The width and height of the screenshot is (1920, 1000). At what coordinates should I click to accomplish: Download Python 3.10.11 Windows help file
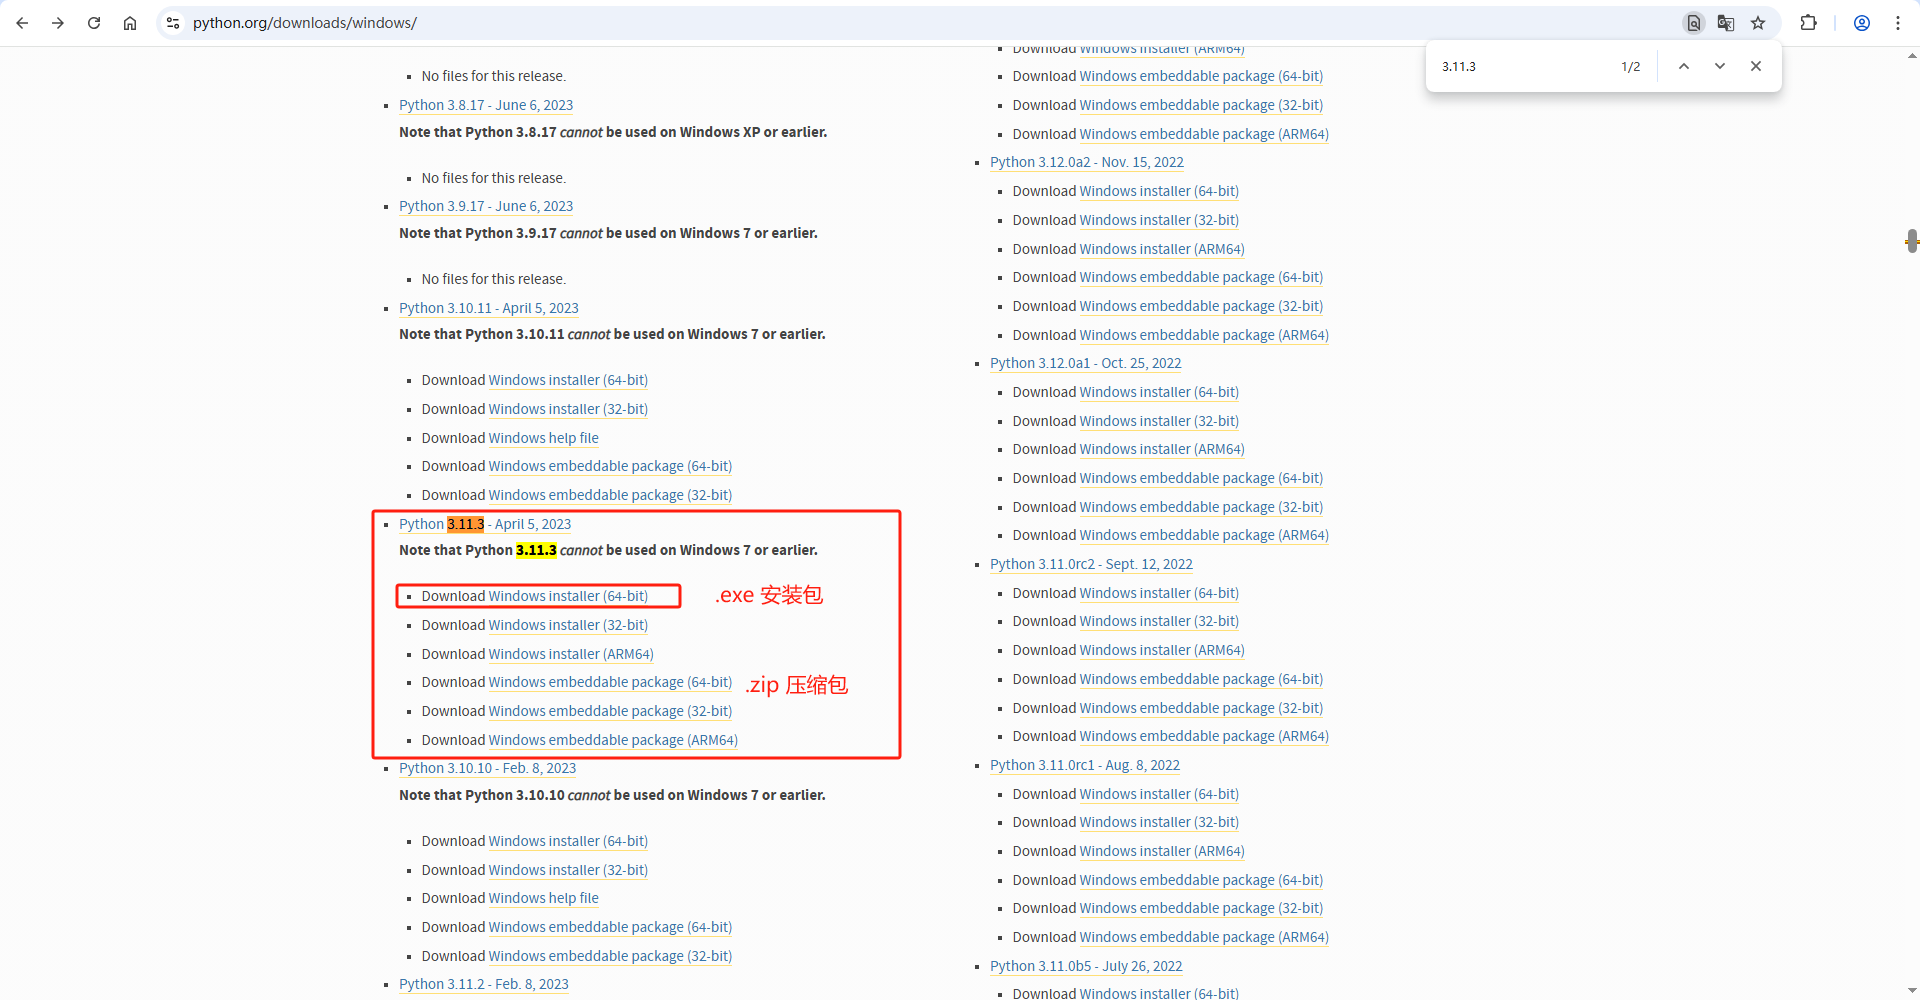click(544, 438)
